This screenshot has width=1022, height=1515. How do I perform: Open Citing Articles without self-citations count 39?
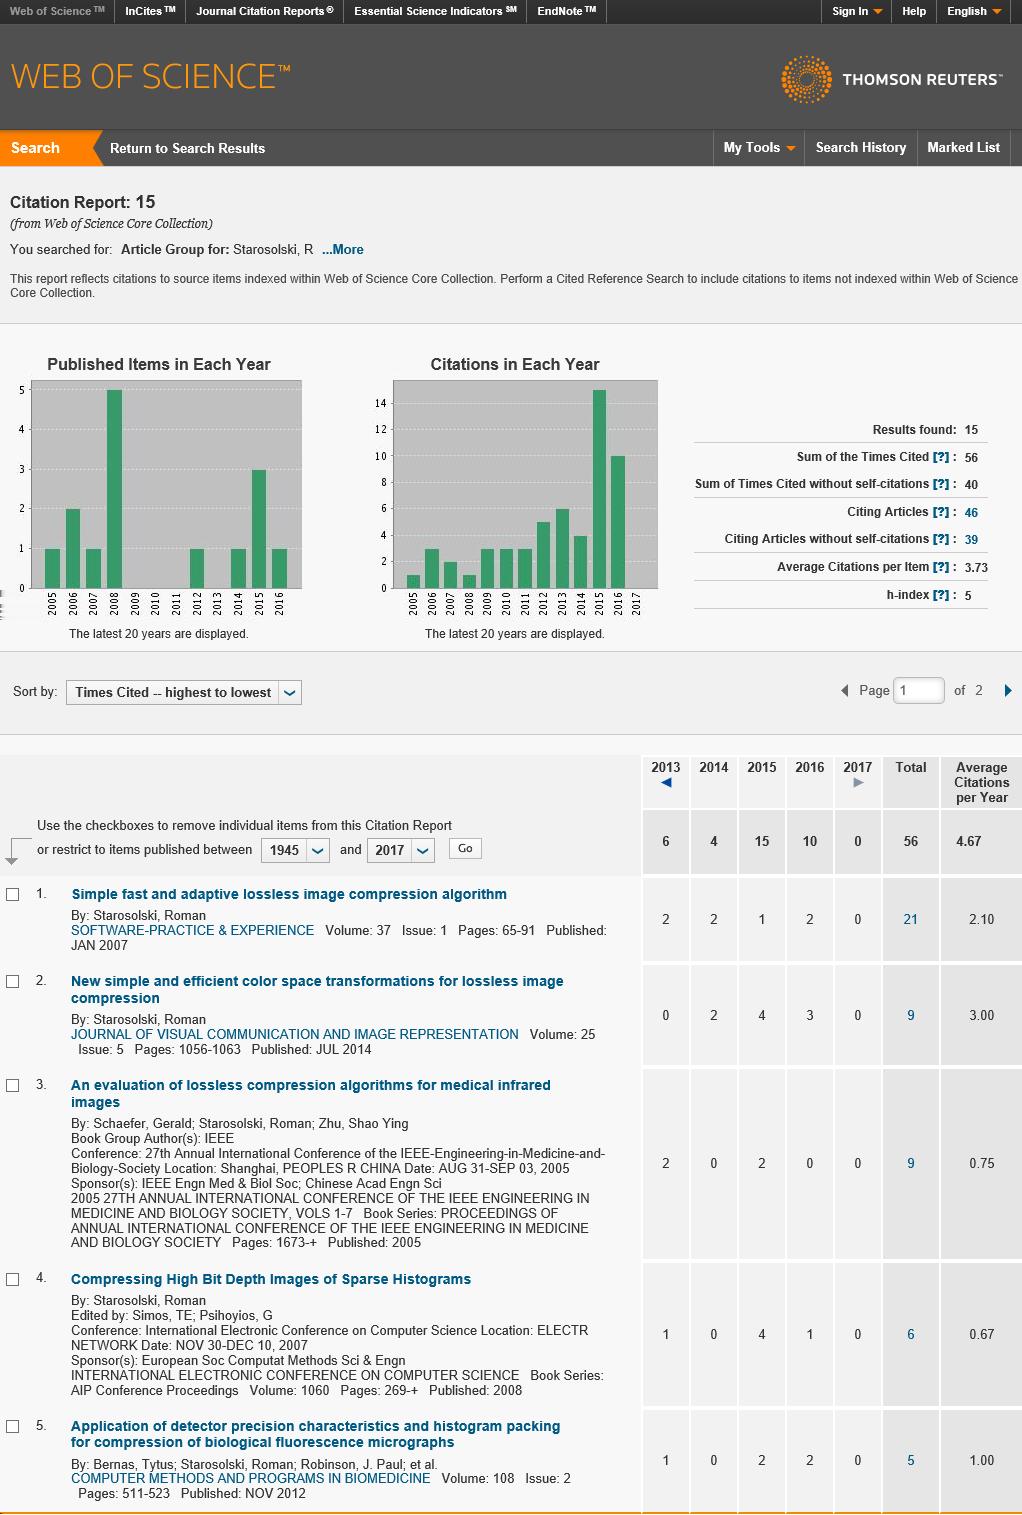coord(971,539)
